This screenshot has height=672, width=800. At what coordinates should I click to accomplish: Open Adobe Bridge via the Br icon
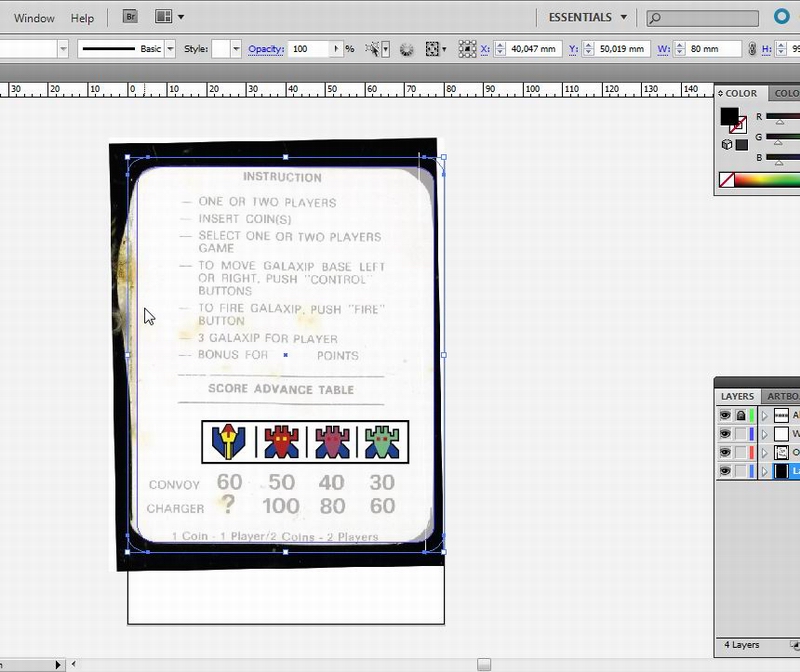[130, 17]
